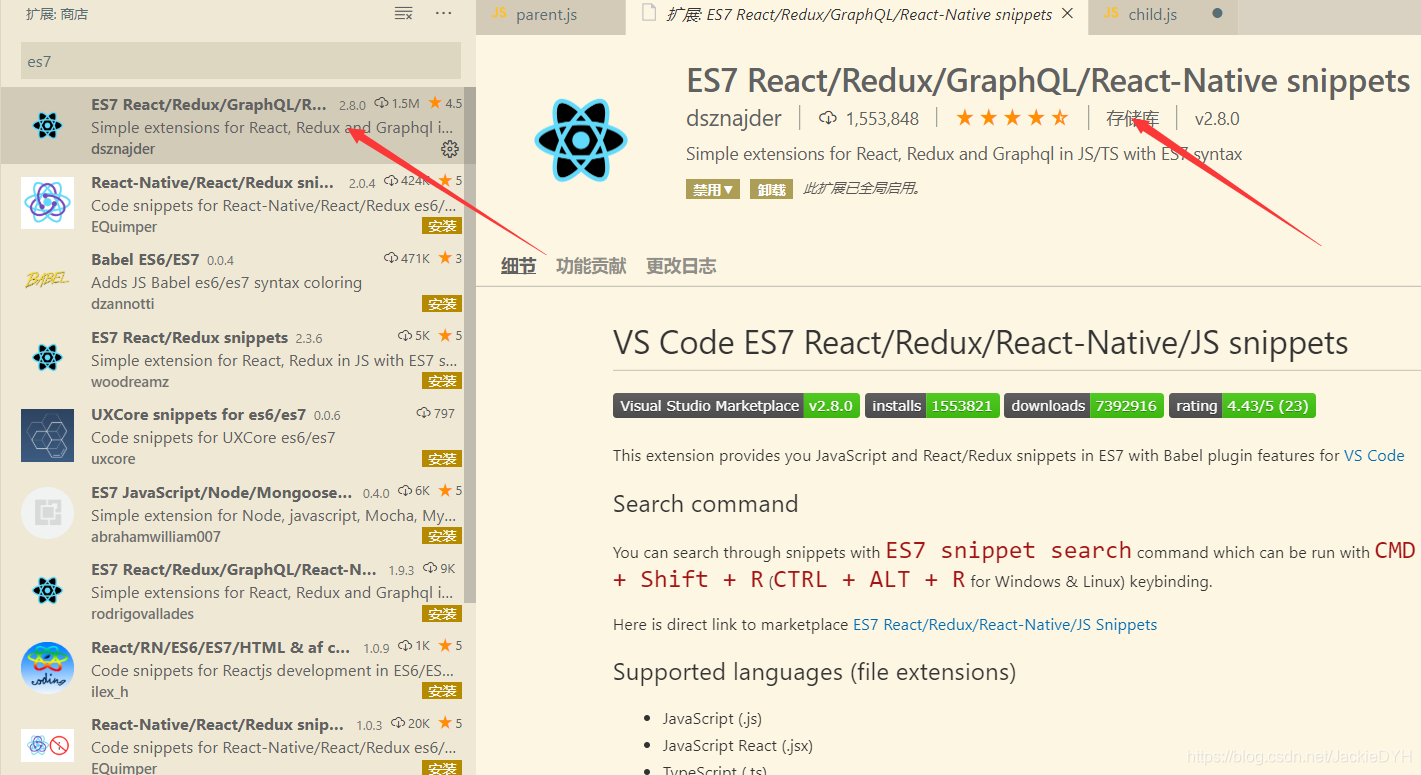Screen dimensions: 1421x775
Task: Open the VS Code link
Action: 1374,455
